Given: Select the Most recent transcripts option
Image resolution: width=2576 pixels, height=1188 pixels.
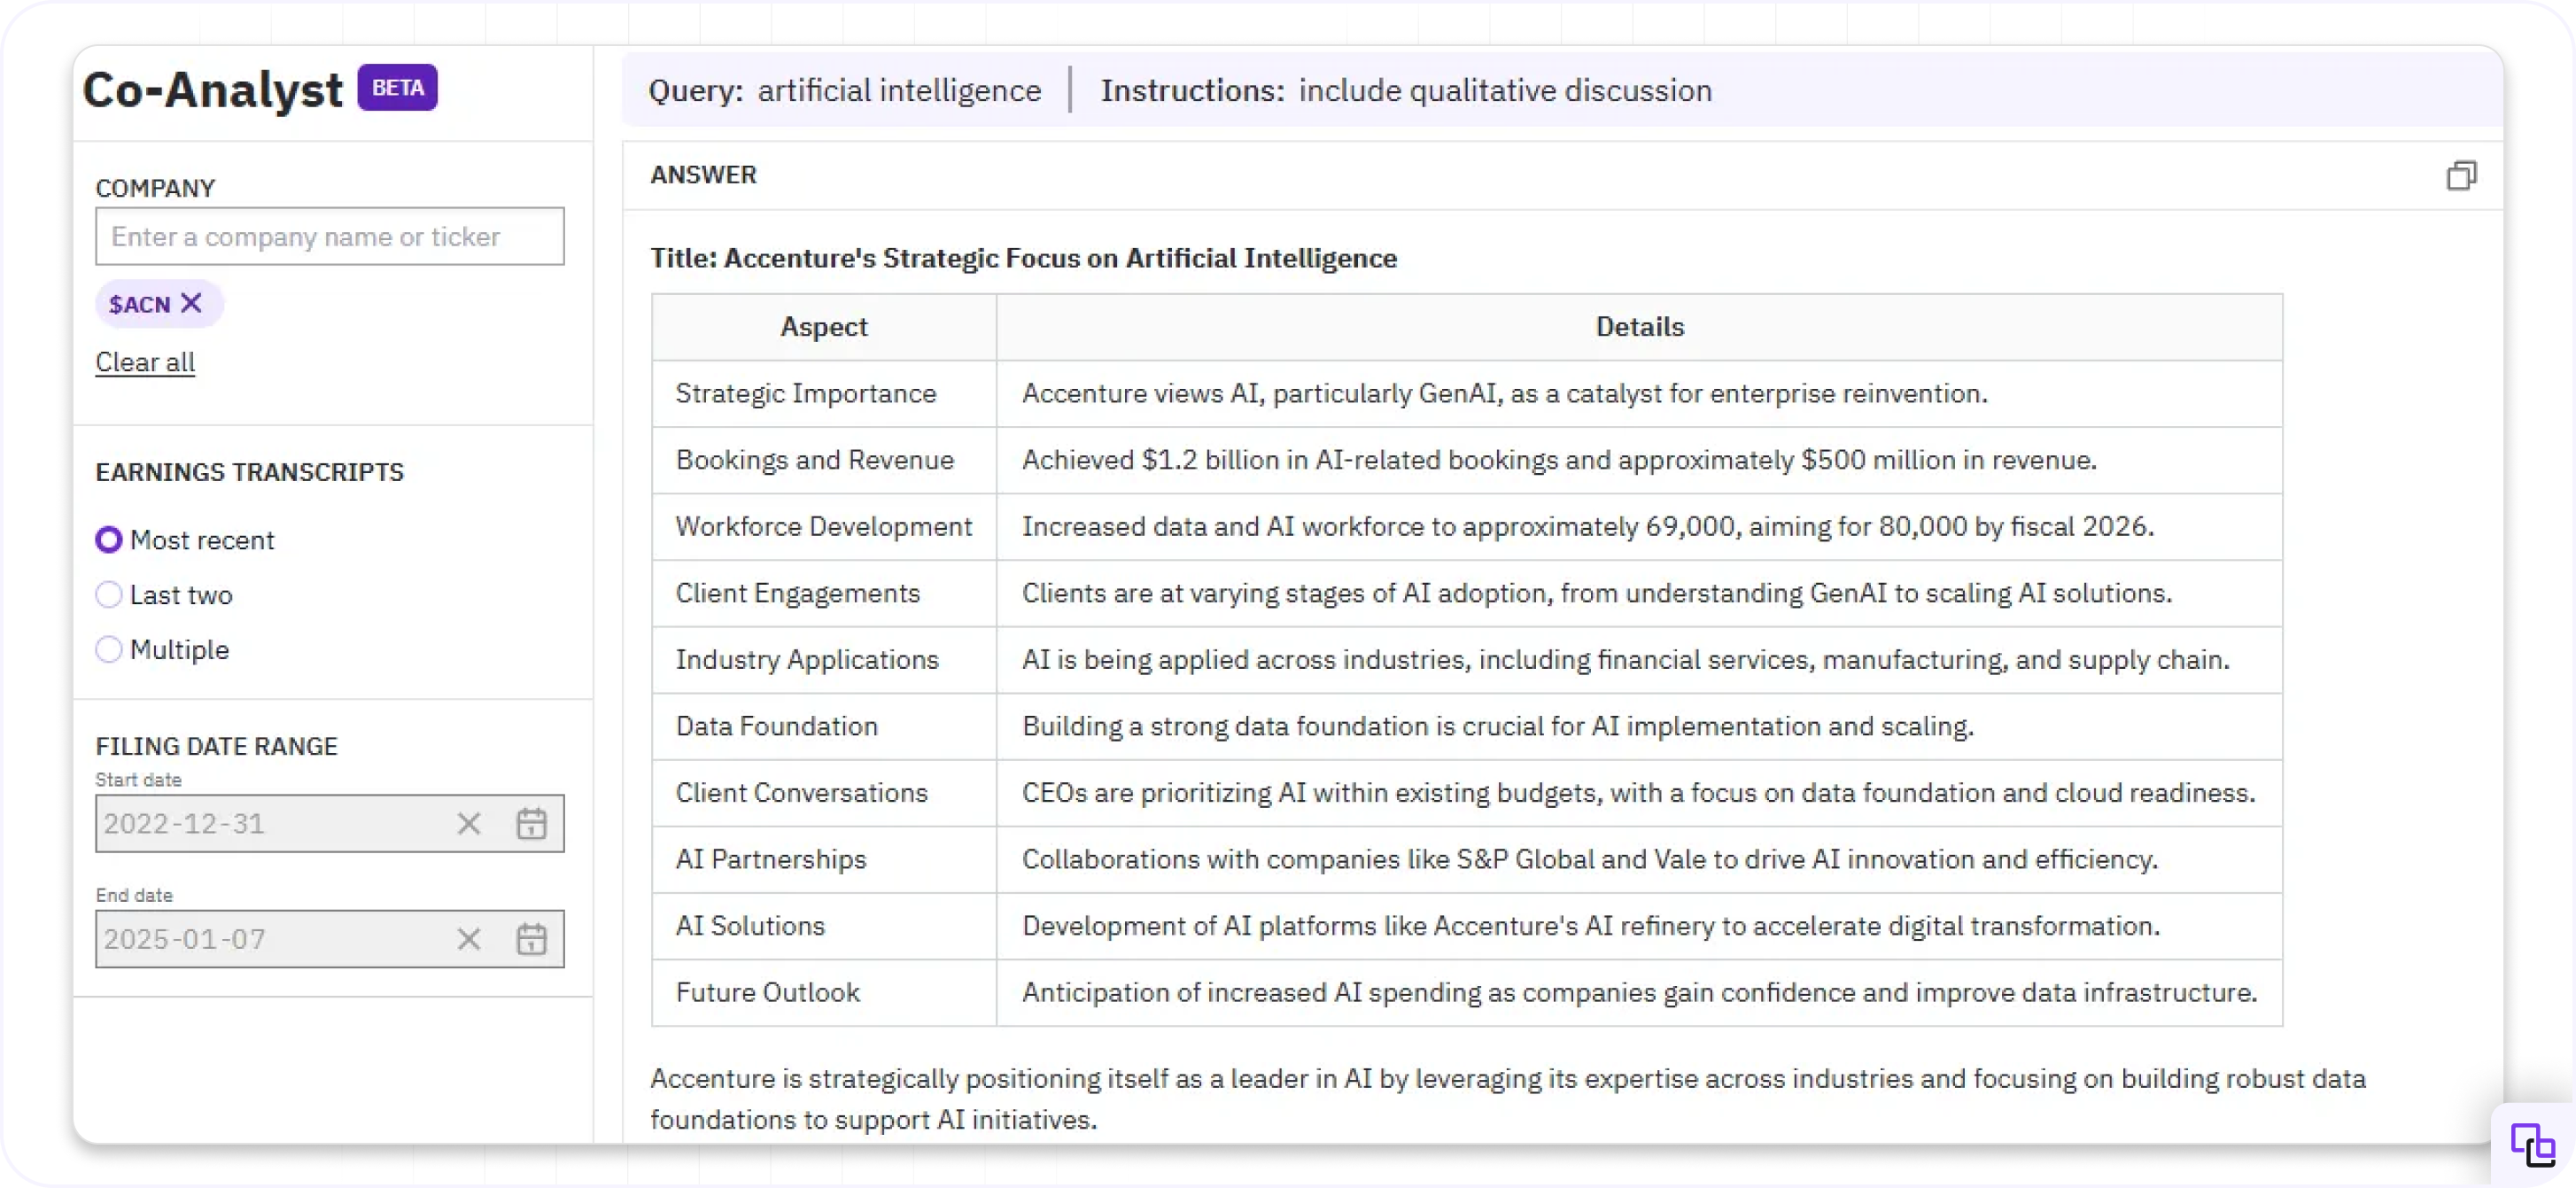Looking at the screenshot, I should [x=109, y=540].
